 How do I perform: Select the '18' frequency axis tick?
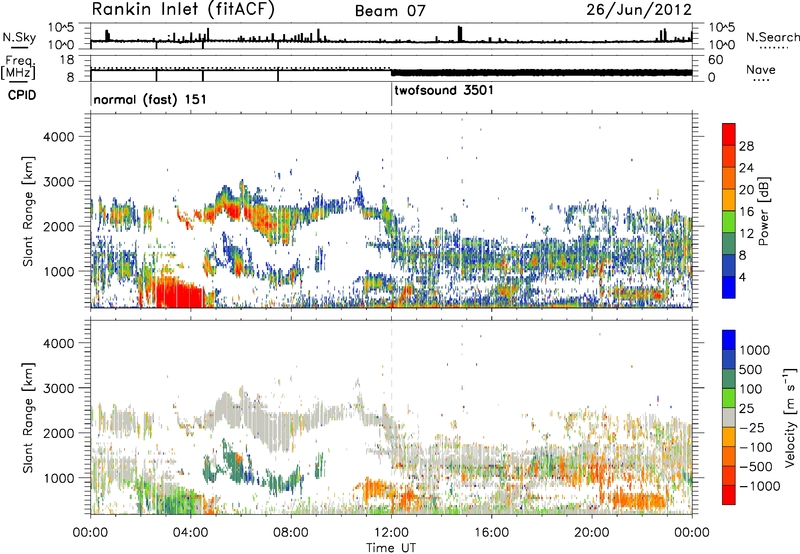67,60
